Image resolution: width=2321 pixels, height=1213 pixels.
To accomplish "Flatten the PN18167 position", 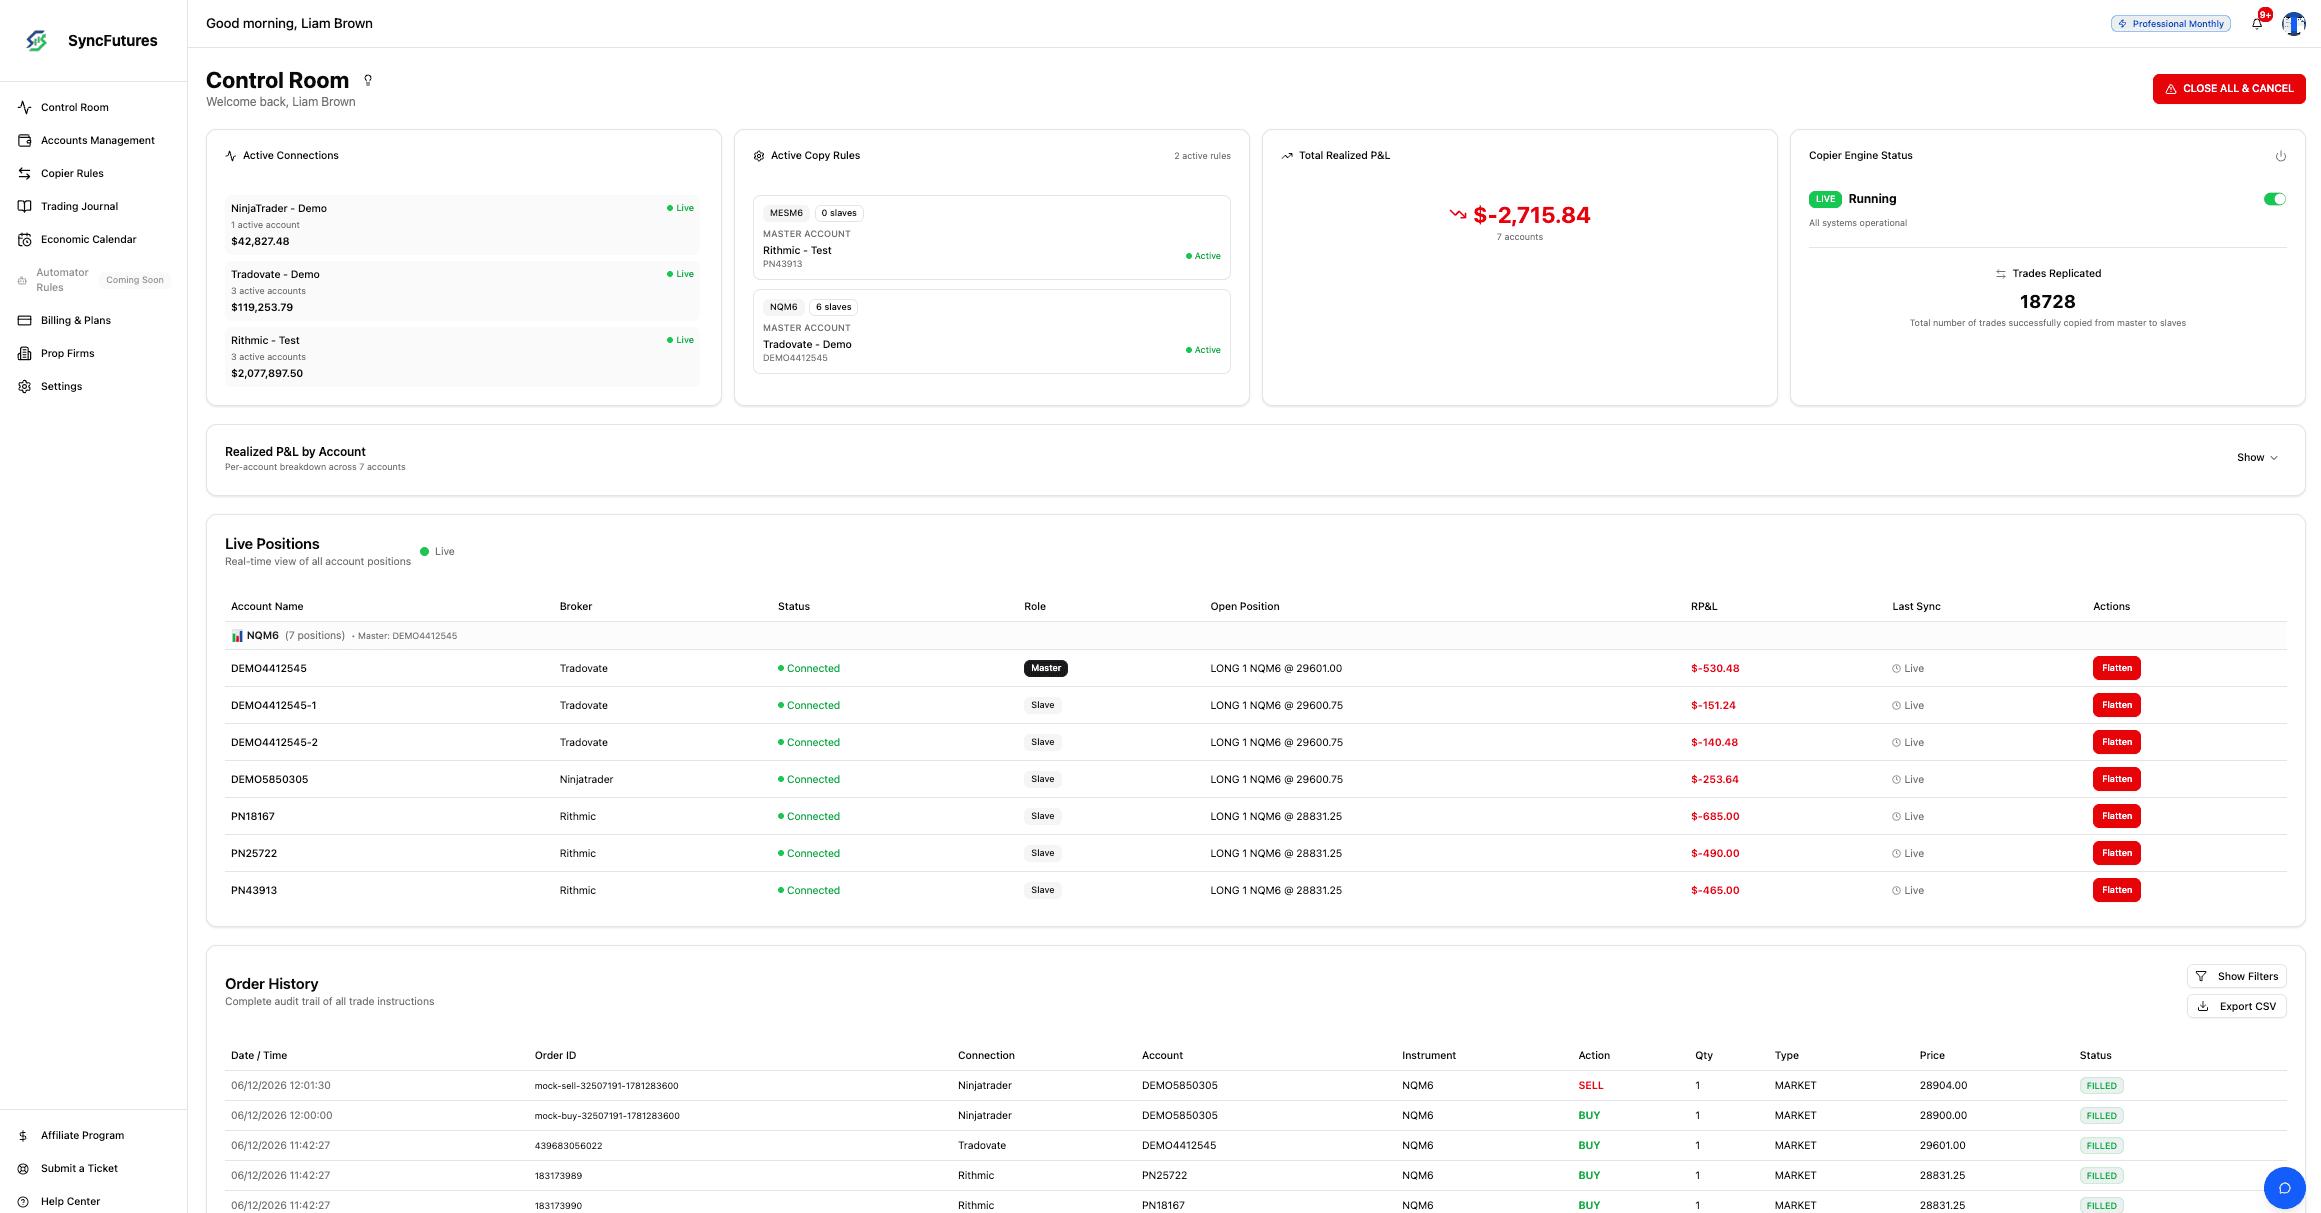I will [x=2116, y=816].
